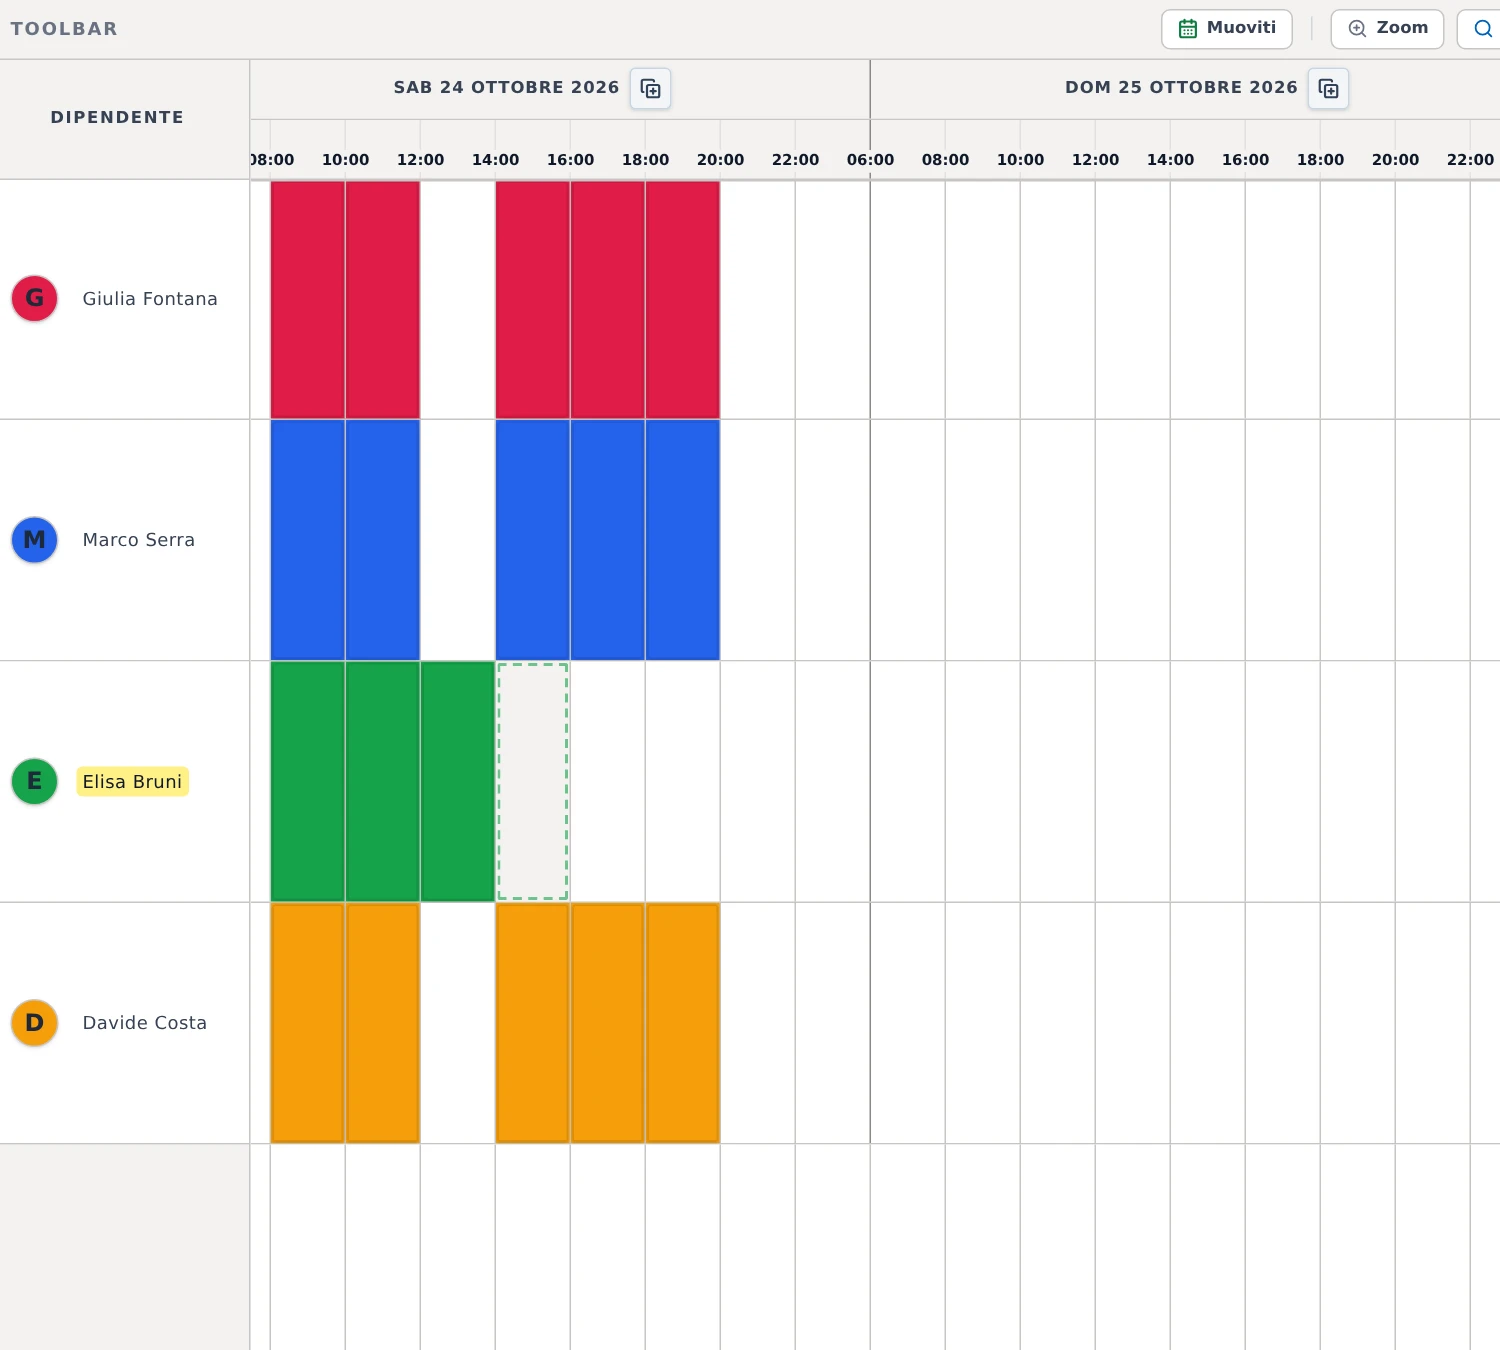Select Elisa Bruni's green 12:00 shift block

click(x=458, y=781)
